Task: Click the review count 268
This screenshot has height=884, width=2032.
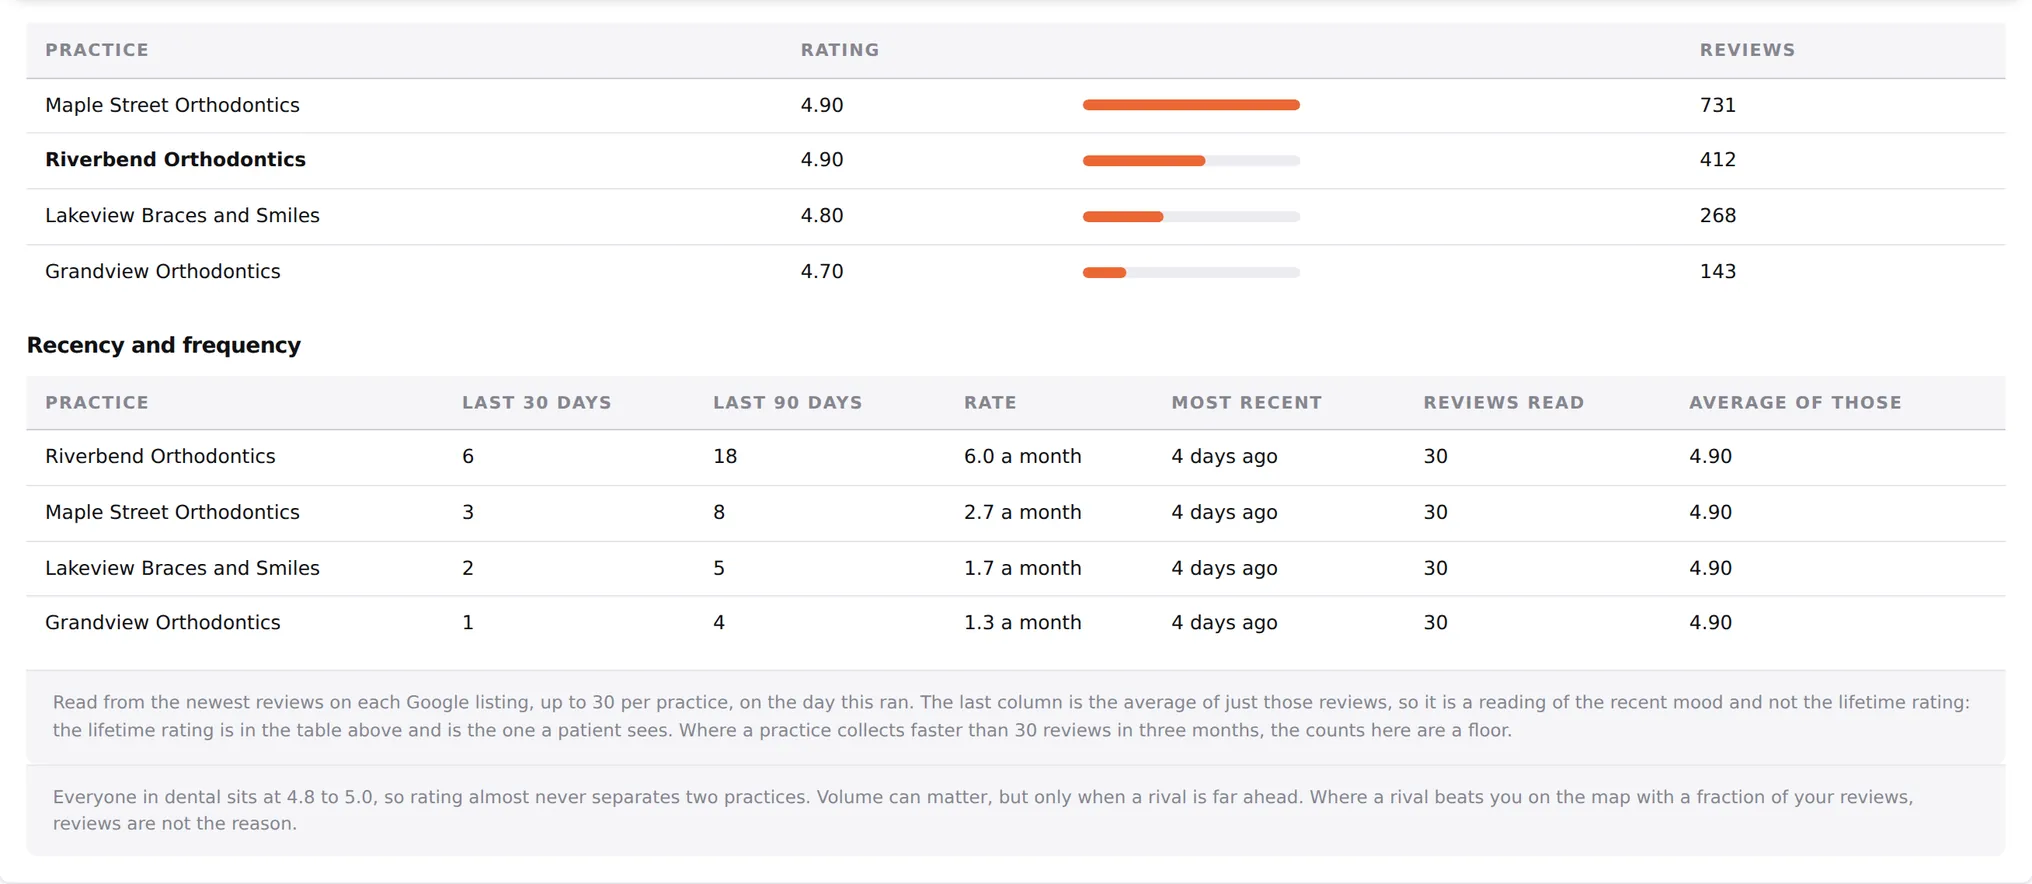Action: tap(1717, 216)
